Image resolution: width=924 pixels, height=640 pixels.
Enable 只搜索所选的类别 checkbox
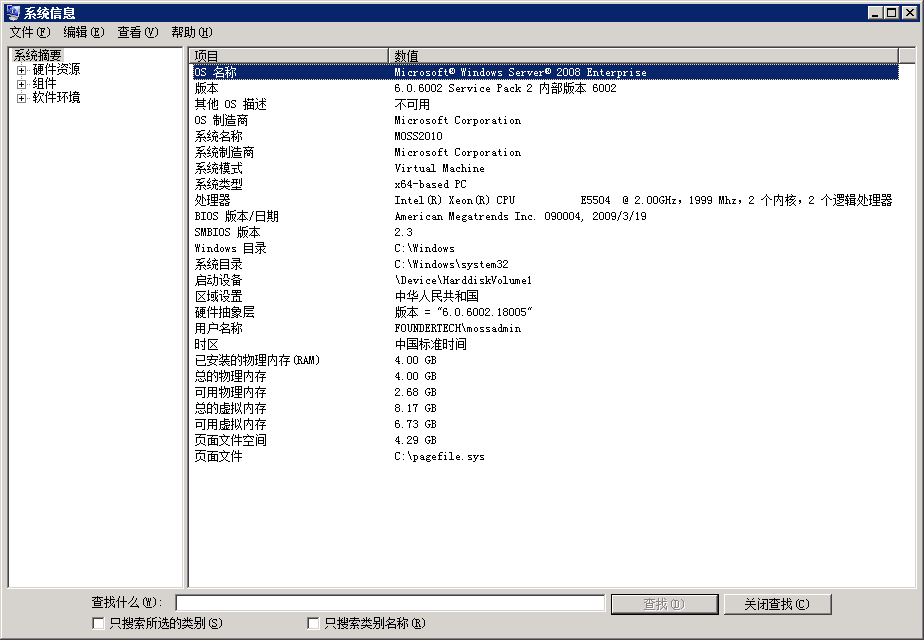98,623
